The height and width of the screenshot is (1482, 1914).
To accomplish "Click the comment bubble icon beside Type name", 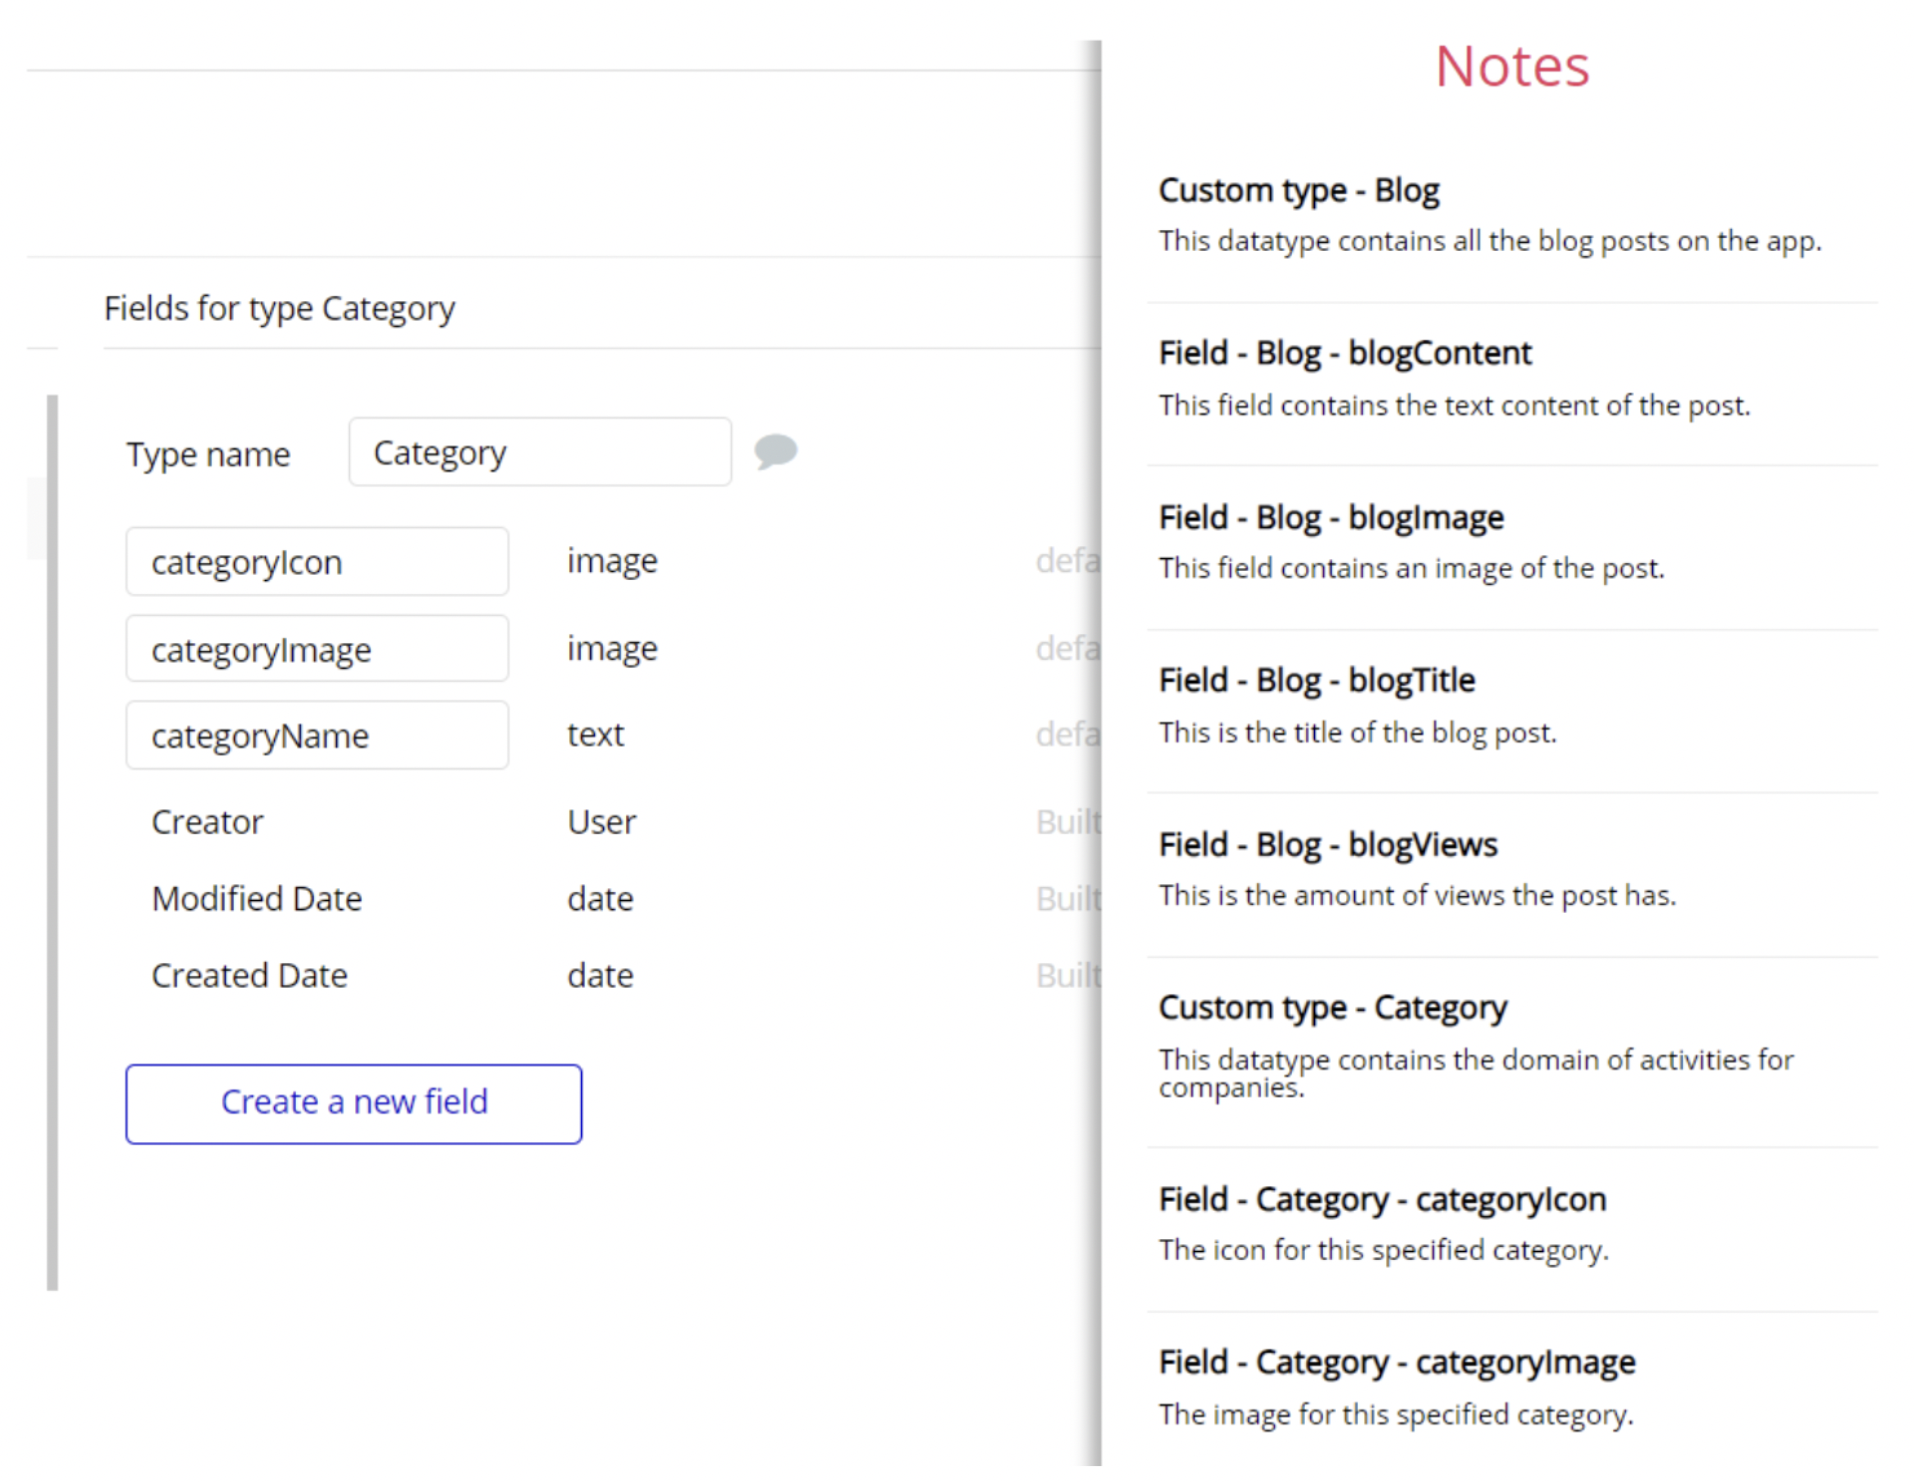I will pos(775,451).
